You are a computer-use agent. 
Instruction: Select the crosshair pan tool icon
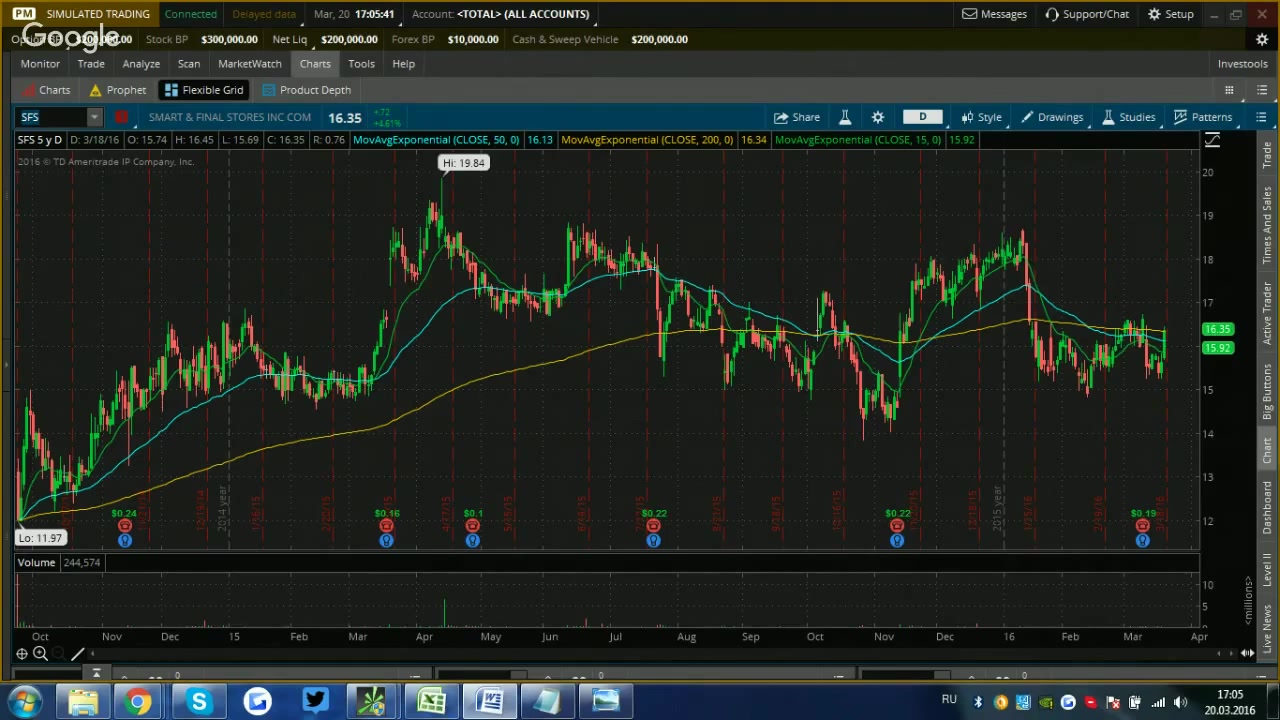[22, 654]
